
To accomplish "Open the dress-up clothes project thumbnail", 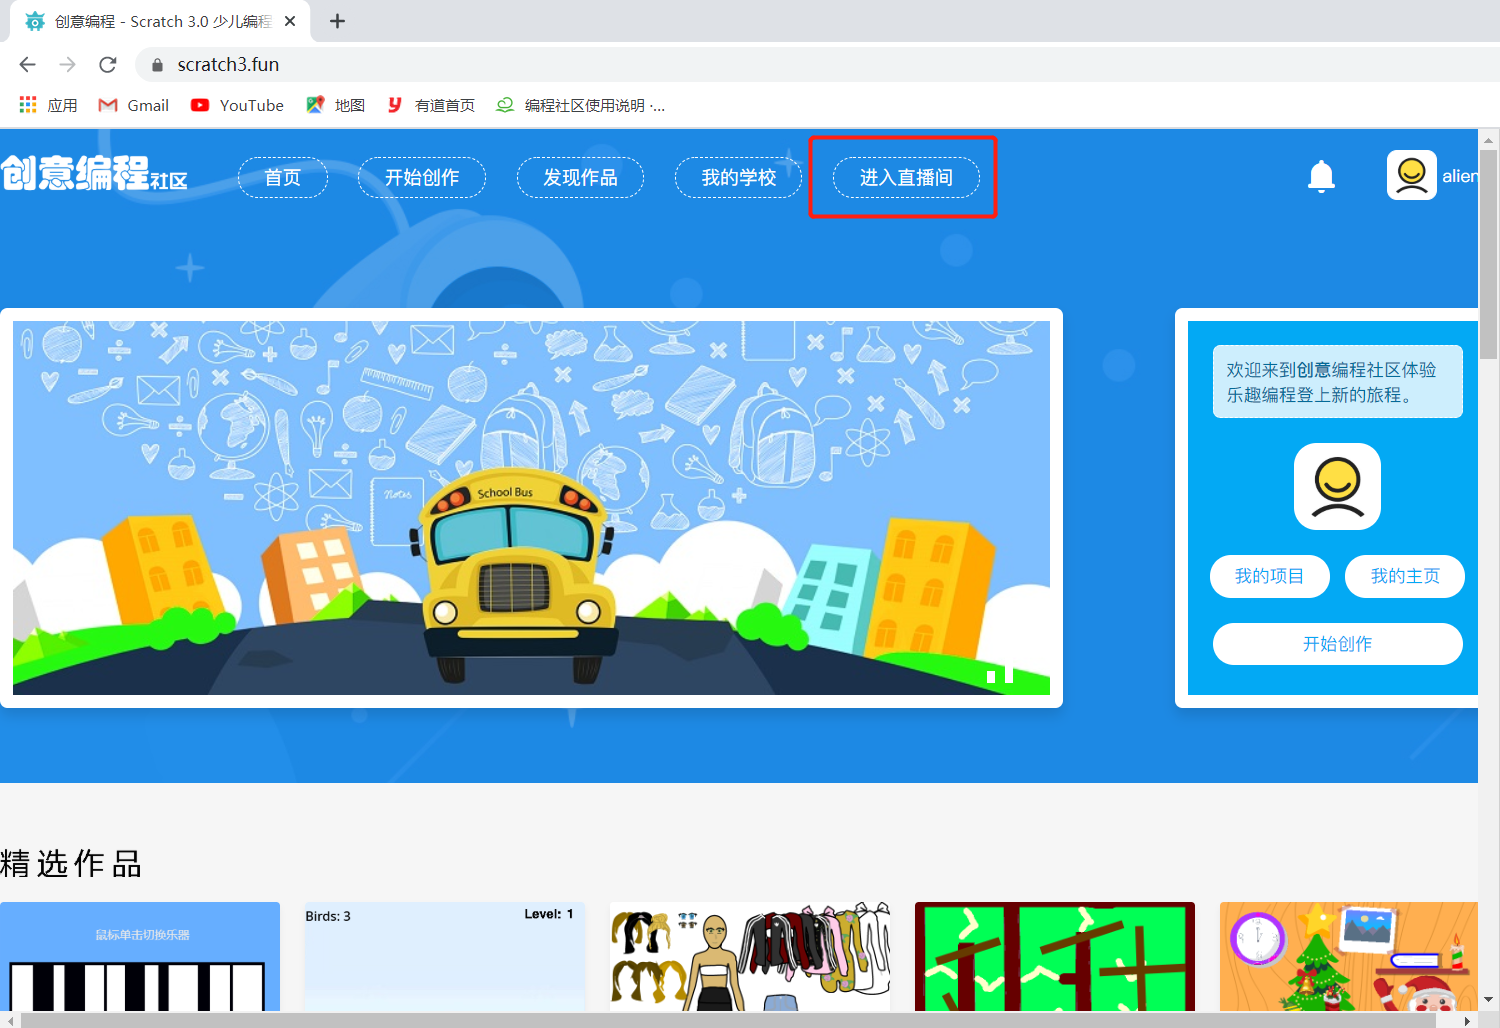I will [x=750, y=957].
